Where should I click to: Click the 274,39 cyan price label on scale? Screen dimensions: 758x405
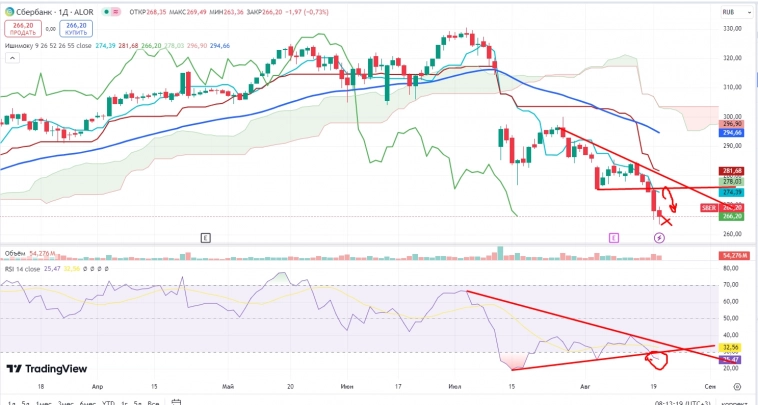tap(733, 192)
